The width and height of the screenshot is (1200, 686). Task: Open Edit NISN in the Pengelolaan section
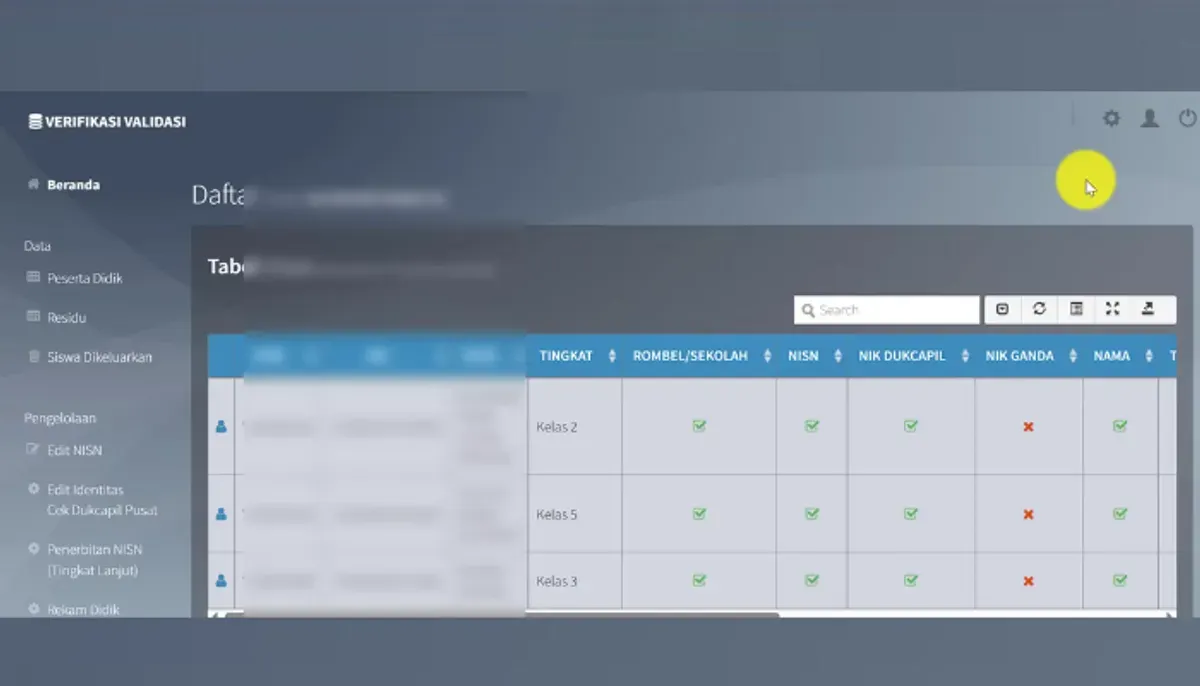pos(65,450)
